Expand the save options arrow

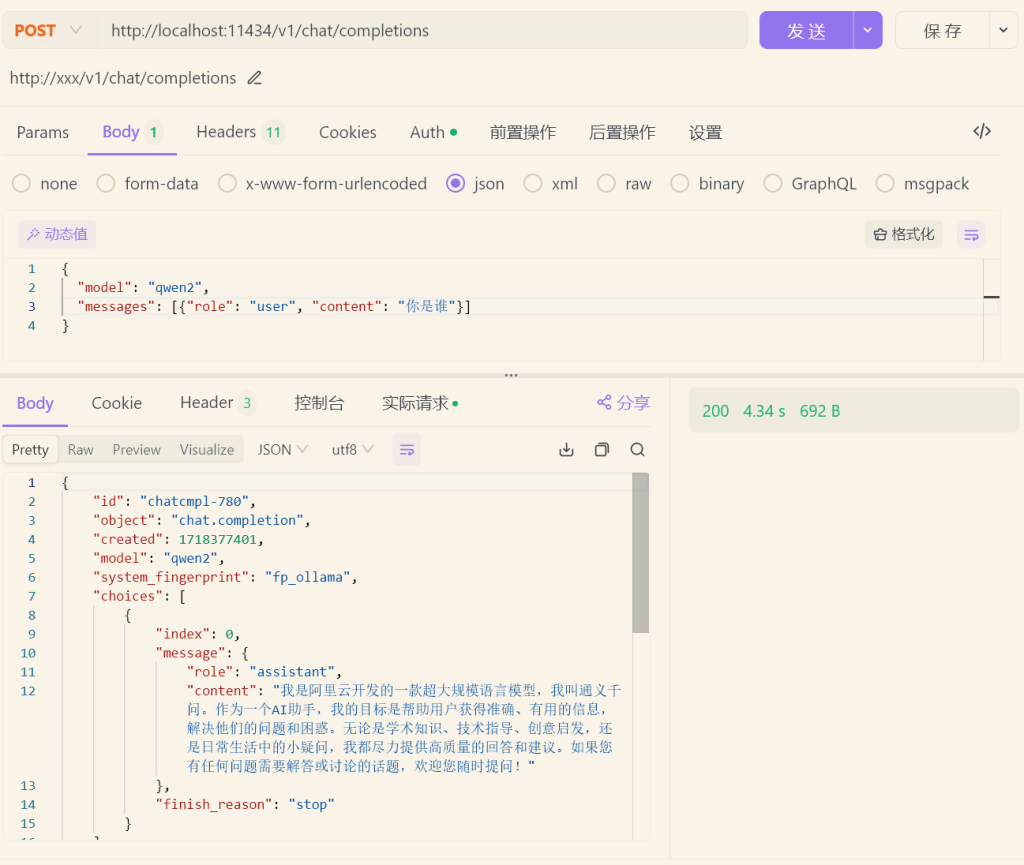pyautogui.click(x=1004, y=30)
